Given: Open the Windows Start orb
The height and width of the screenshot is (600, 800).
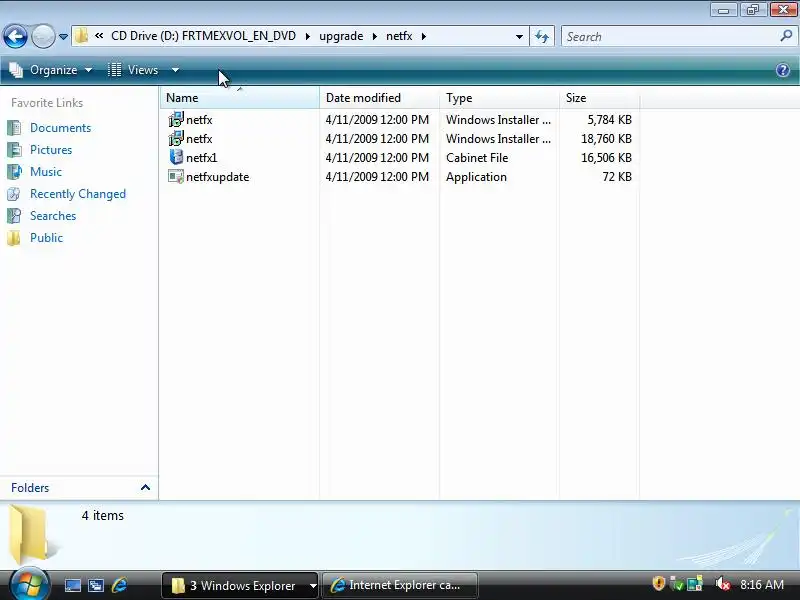Looking at the screenshot, I should click(30, 585).
